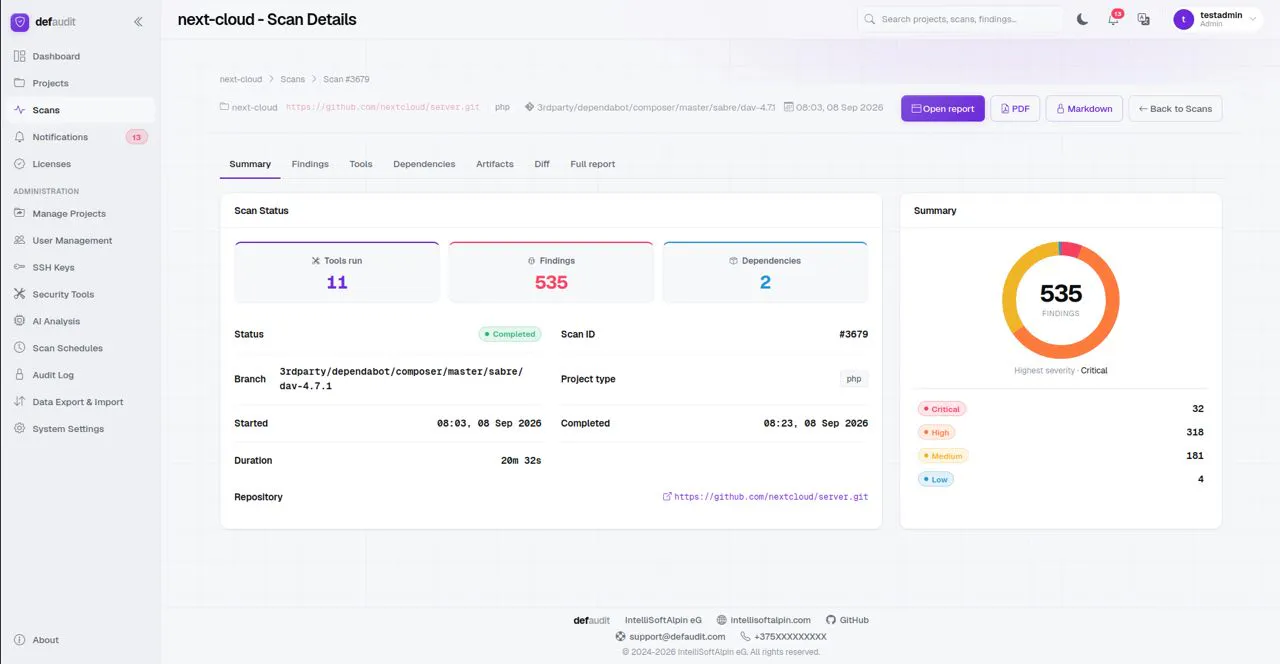Select the Summary tab

(250, 164)
